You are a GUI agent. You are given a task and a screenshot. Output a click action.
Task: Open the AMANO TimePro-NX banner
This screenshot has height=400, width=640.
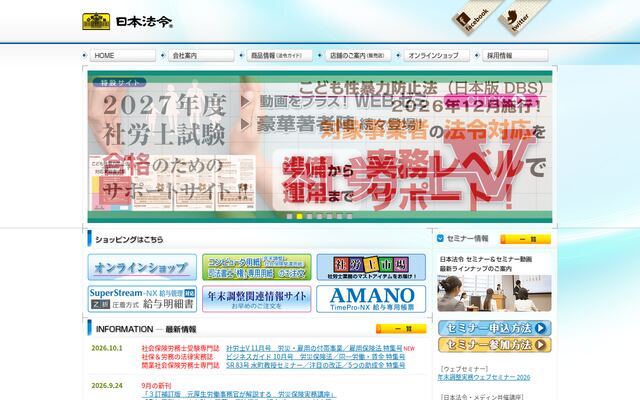click(x=371, y=299)
